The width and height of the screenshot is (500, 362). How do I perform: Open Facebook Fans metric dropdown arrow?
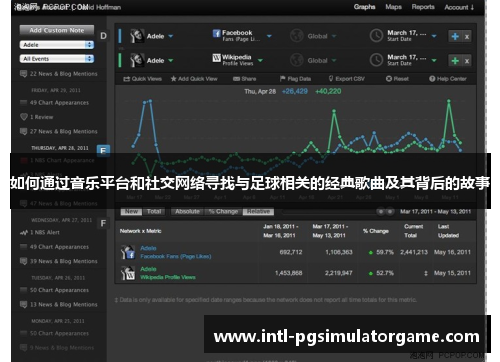(x=269, y=36)
